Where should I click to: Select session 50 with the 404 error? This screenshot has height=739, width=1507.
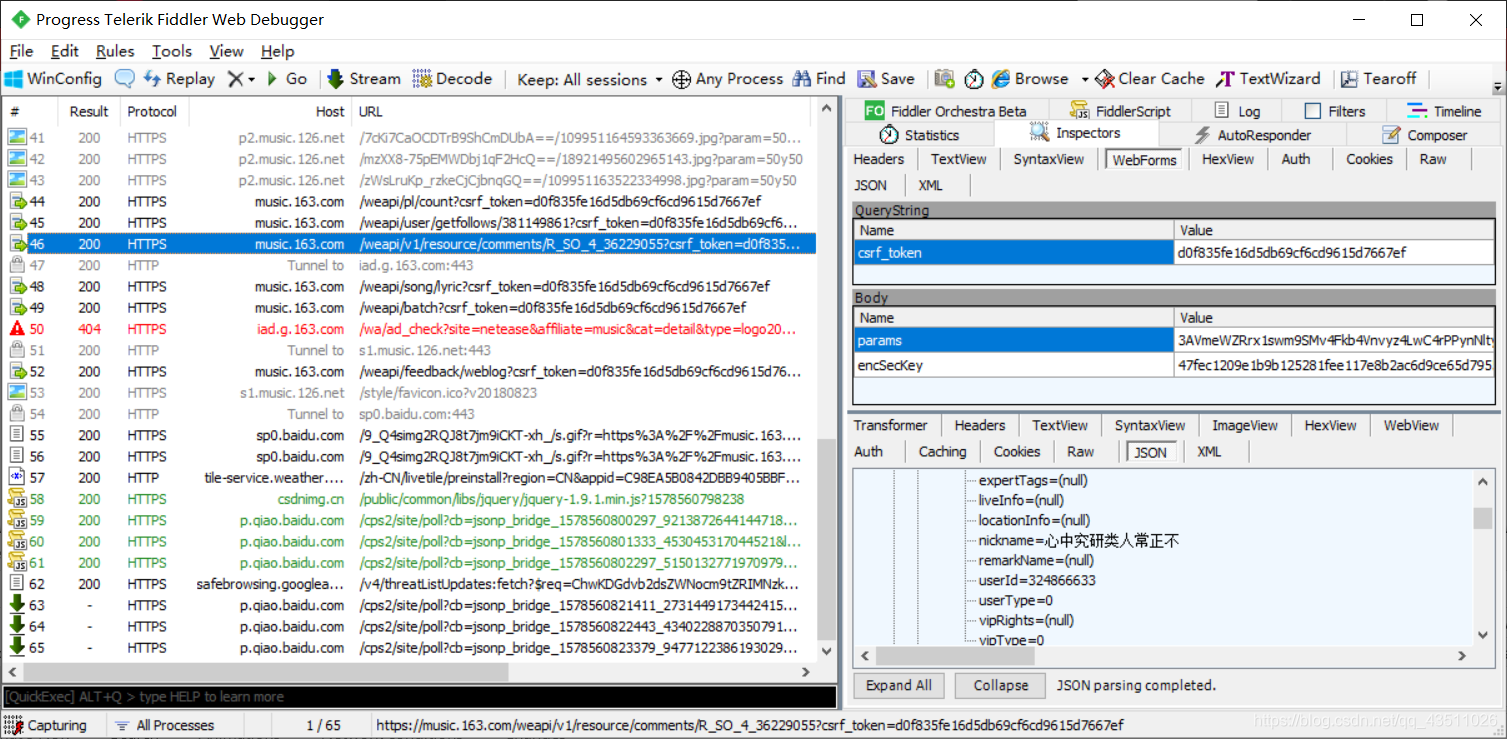pyautogui.click(x=408, y=329)
